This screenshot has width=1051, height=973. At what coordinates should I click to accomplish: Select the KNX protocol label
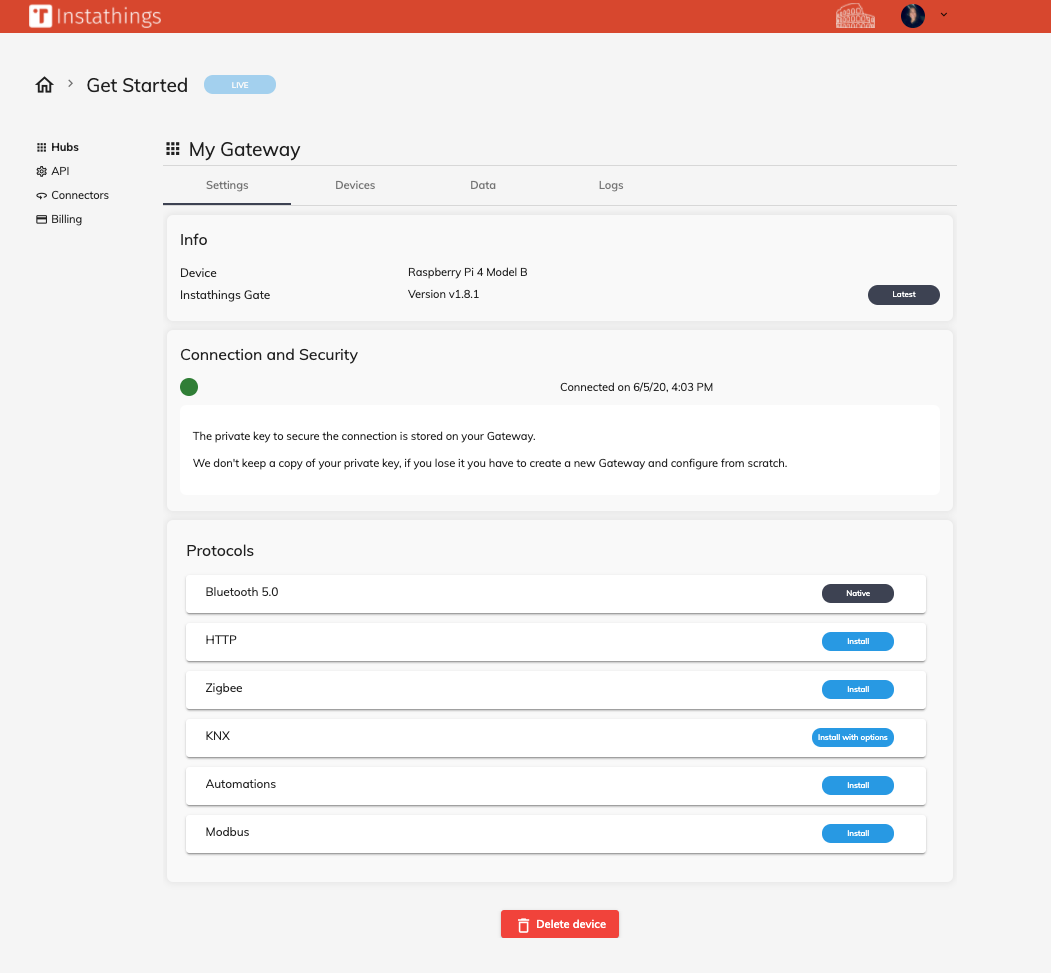(217, 736)
